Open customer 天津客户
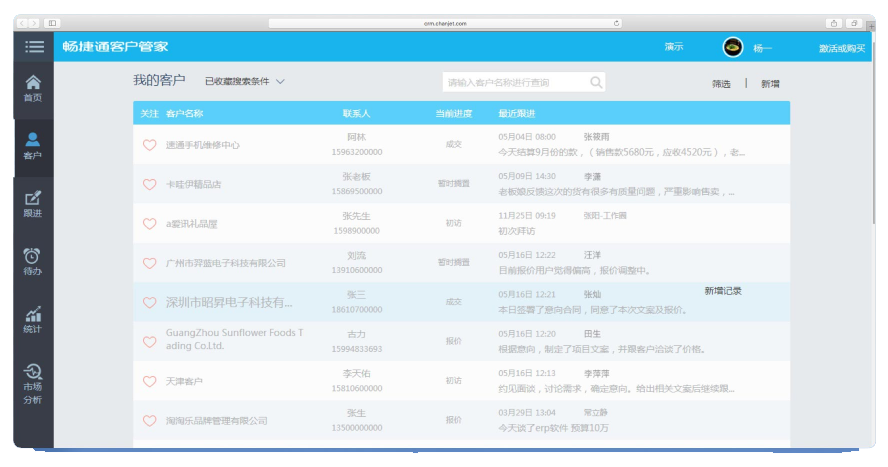The width and height of the screenshot is (888, 467). [184, 382]
